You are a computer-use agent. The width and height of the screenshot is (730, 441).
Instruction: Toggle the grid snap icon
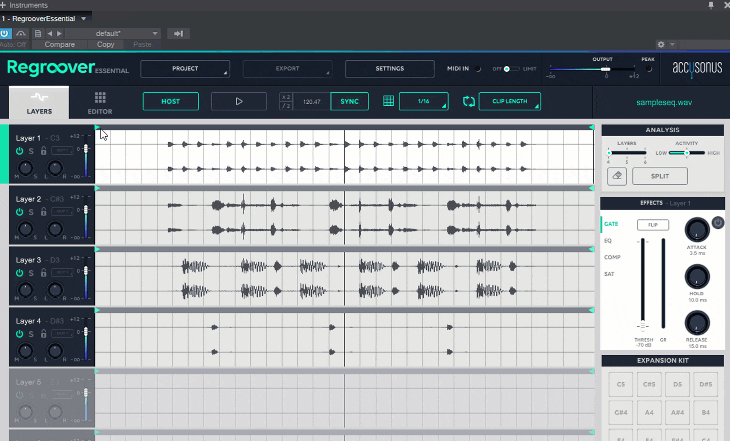coord(388,101)
